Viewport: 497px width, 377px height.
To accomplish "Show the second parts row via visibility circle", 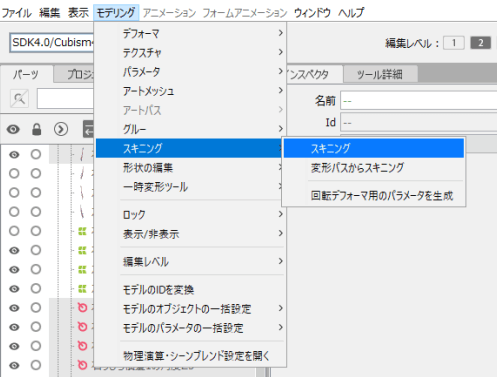I will 14,173.
